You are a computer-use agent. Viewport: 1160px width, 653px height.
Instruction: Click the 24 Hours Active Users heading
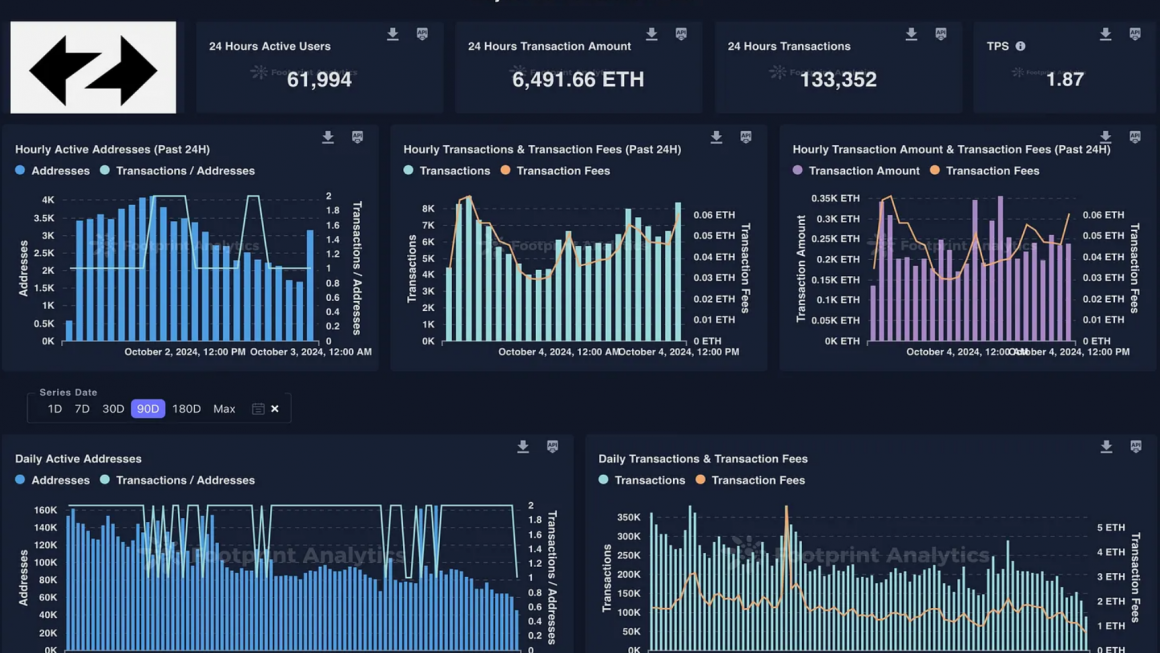click(x=270, y=47)
